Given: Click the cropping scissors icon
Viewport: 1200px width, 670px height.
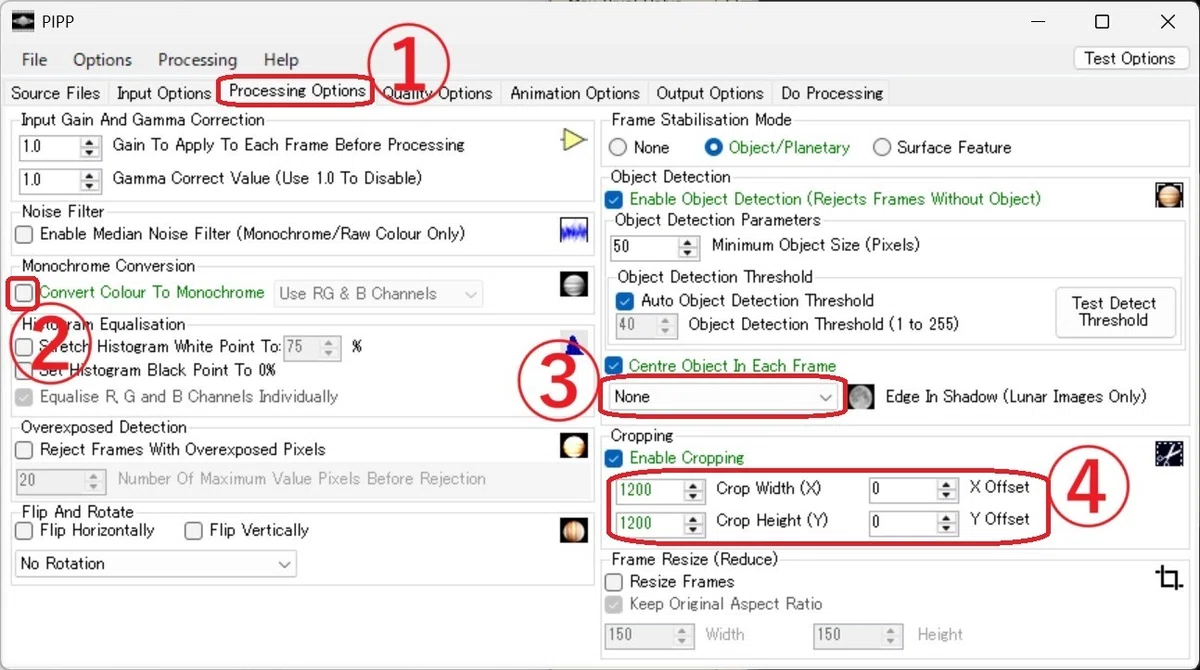Looking at the screenshot, I should click(x=1169, y=453).
